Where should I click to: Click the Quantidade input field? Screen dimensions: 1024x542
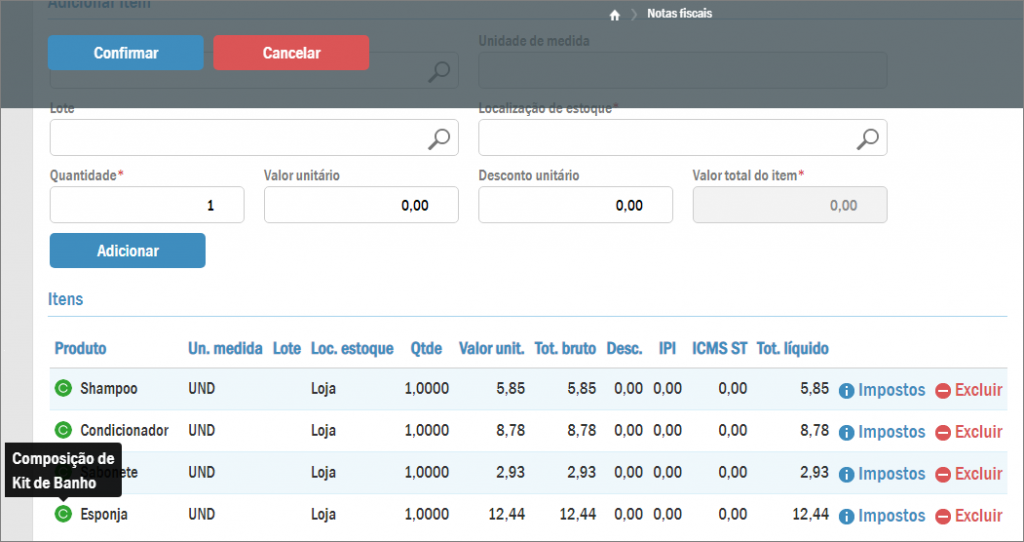coord(147,205)
